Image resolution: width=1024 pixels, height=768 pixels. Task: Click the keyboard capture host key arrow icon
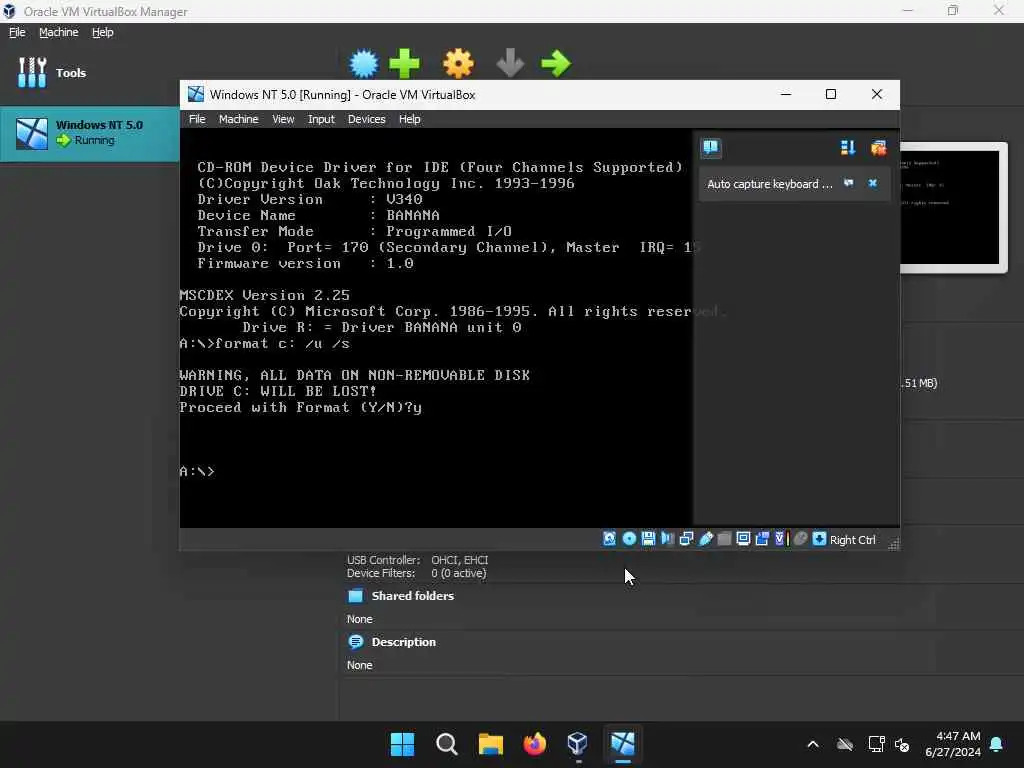click(819, 539)
